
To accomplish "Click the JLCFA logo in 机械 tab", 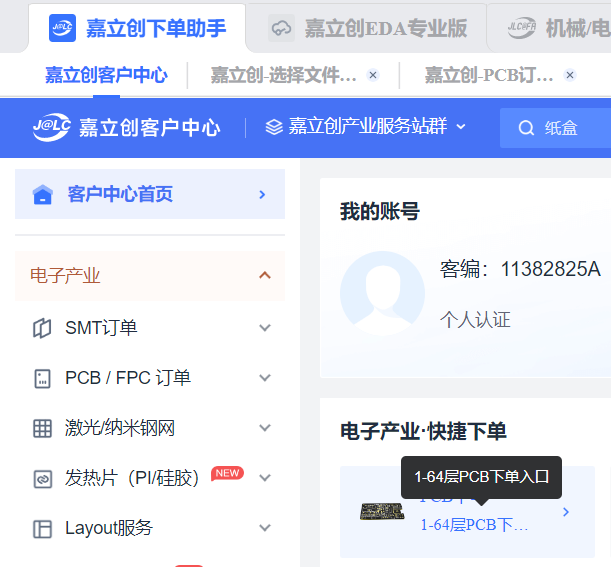I will [x=522, y=28].
